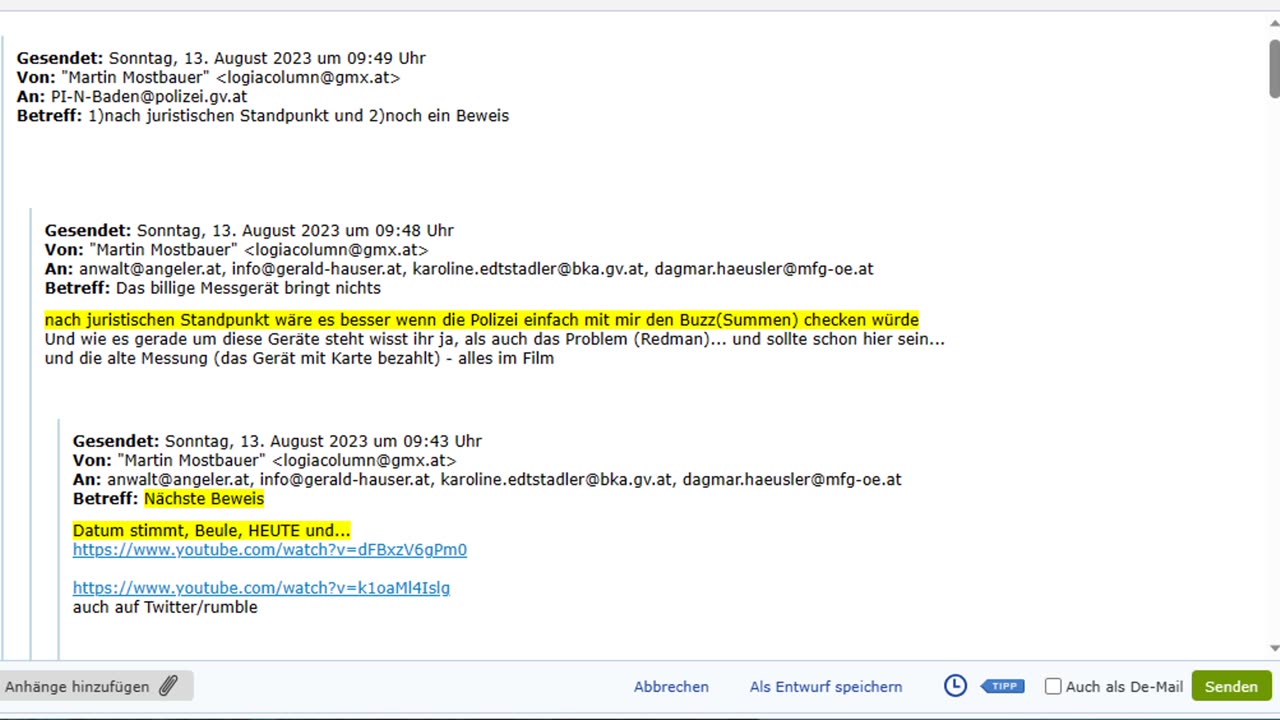This screenshot has height=720, width=1280.
Task: Click the line 'Sonntag, 13. August 2023 um 09:48 Uhr'
Action: [x=295, y=231]
